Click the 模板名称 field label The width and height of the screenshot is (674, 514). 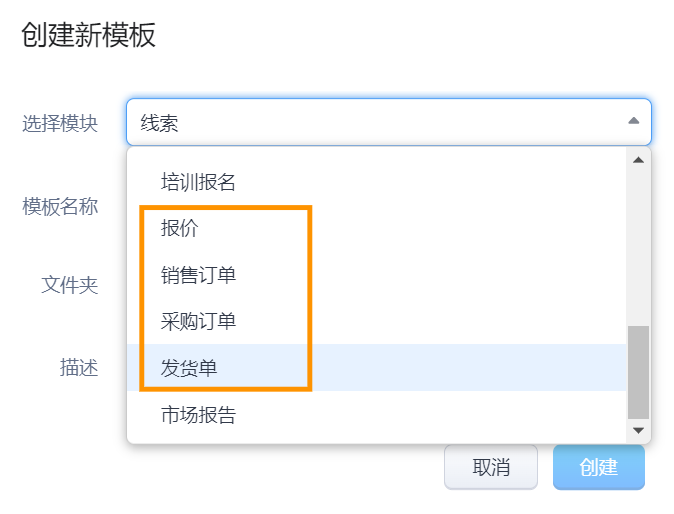pyautogui.click(x=60, y=206)
